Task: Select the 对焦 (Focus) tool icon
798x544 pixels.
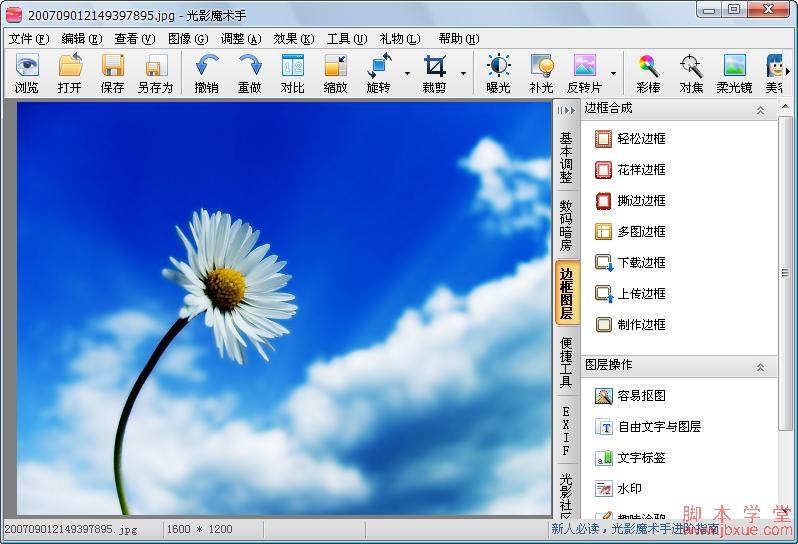Action: tap(691, 66)
